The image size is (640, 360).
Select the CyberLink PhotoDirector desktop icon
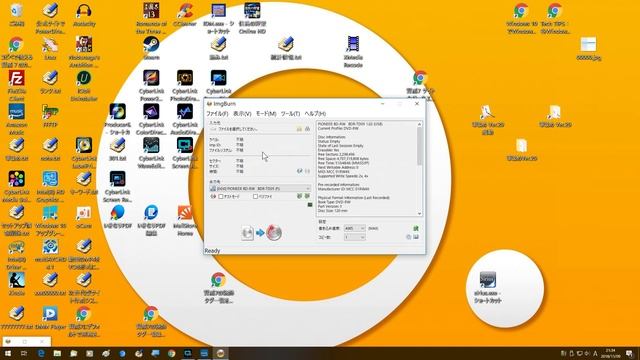point(185,85)
